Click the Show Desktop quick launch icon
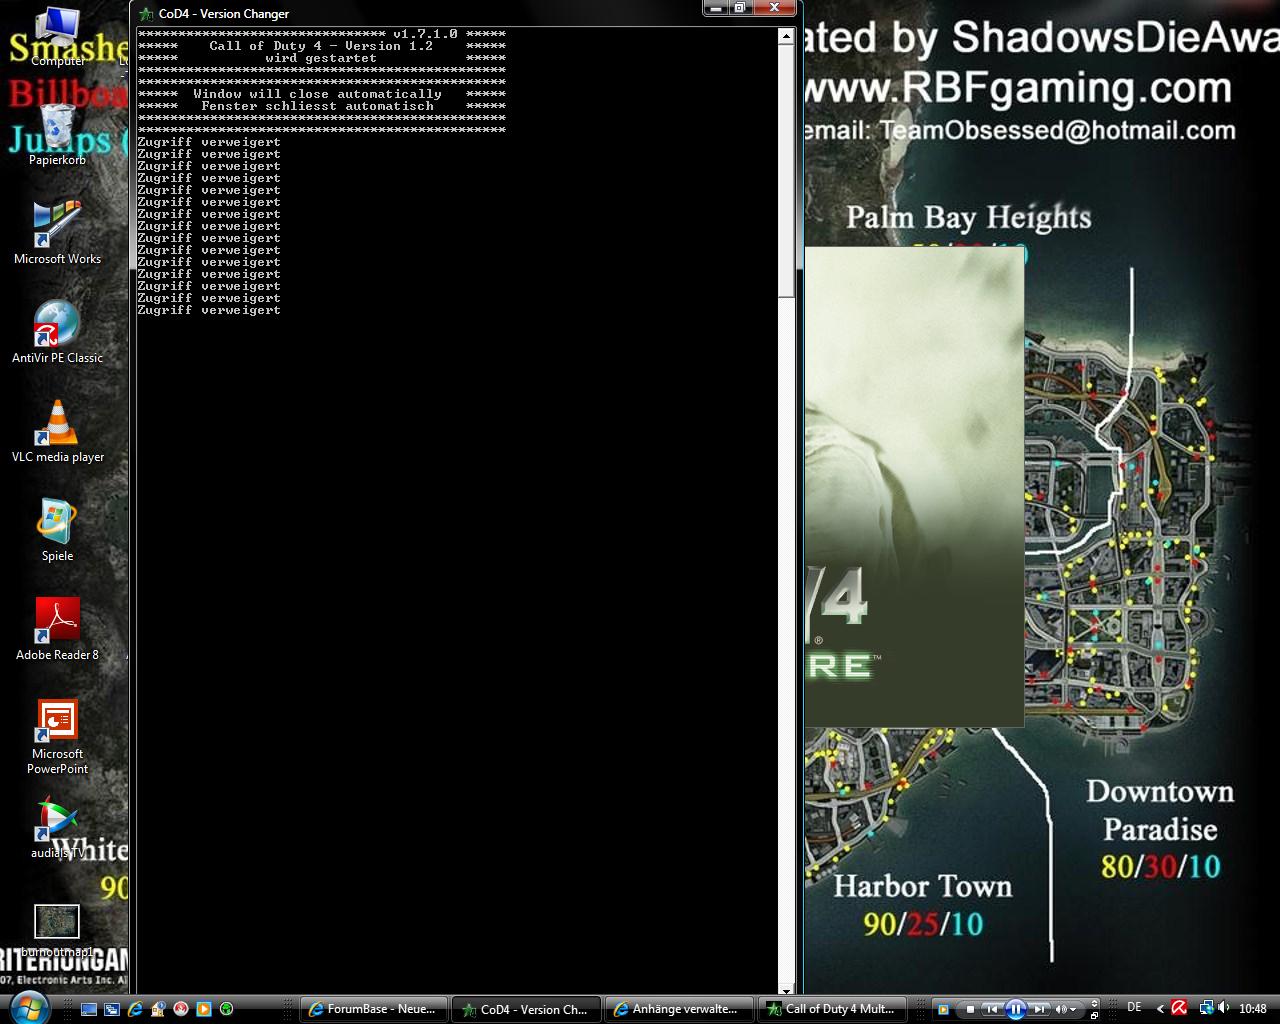This screenshot has width=1280, height=1024. pyautogui.click(x=89, y=1009)
